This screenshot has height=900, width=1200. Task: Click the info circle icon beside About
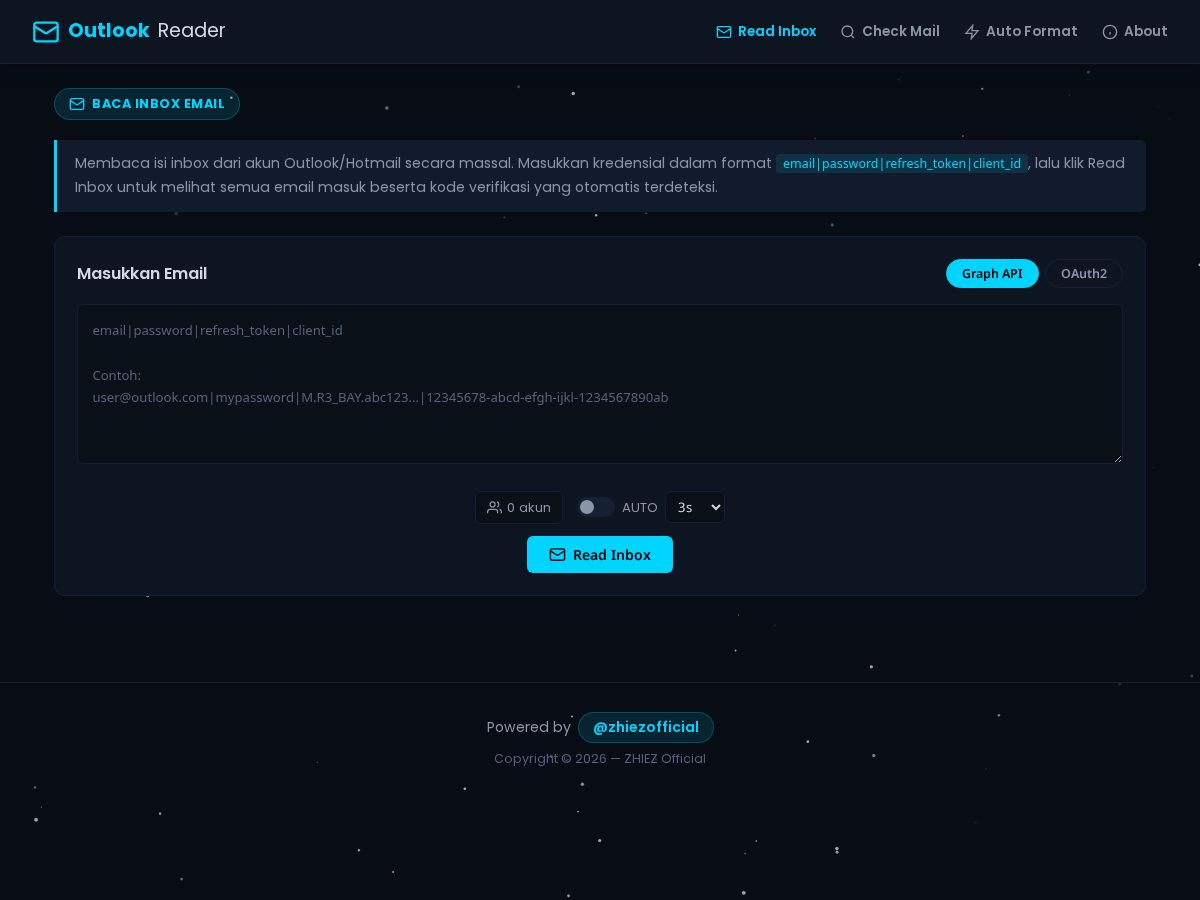pyautogui.click(x=1110, y=32)
